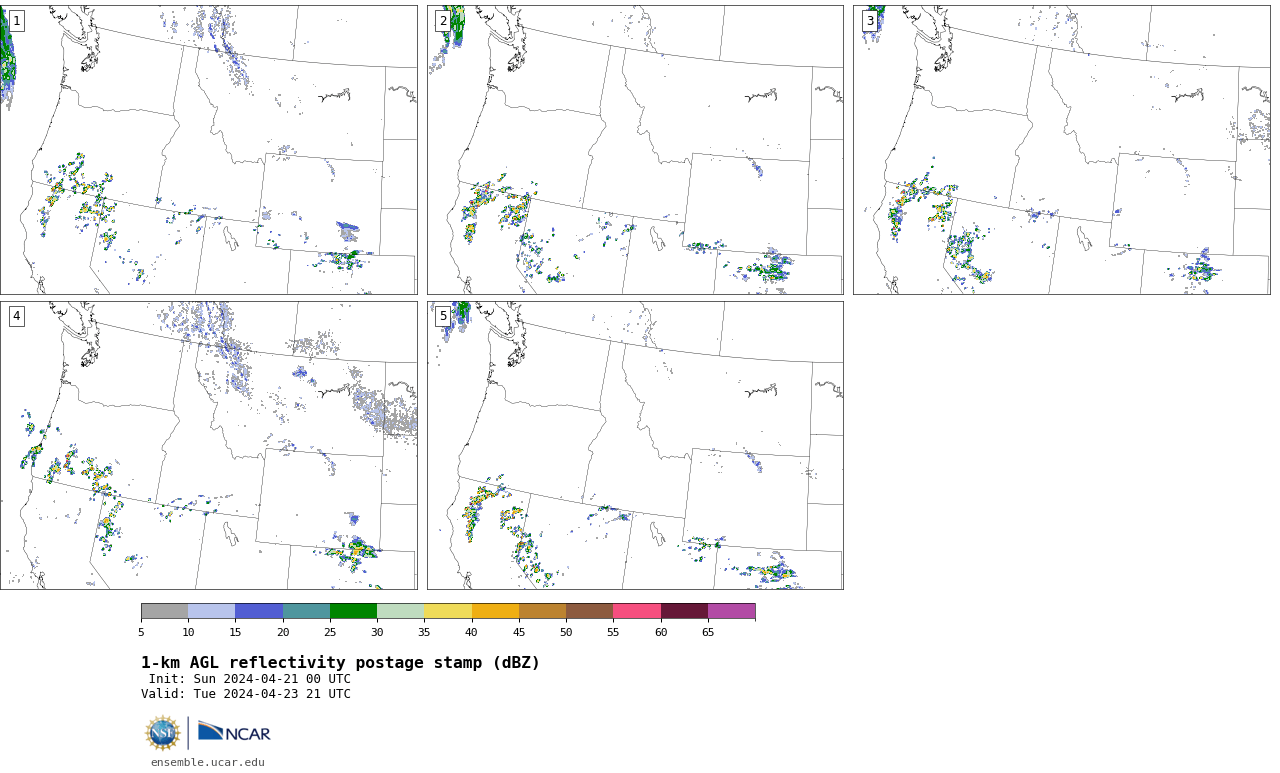Click the colorbar tick label 40
The width and height of the screenshot is (1280, 773).
pos(472,632)
